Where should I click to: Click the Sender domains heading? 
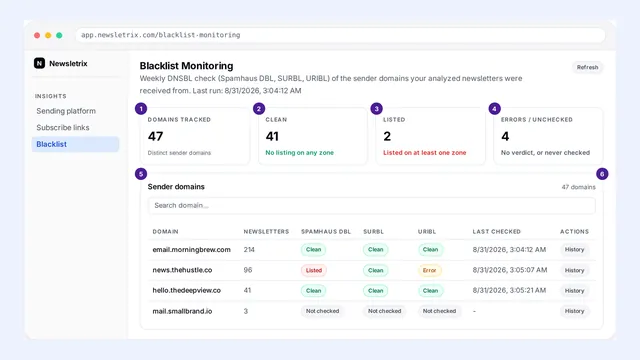pos(176,187)
